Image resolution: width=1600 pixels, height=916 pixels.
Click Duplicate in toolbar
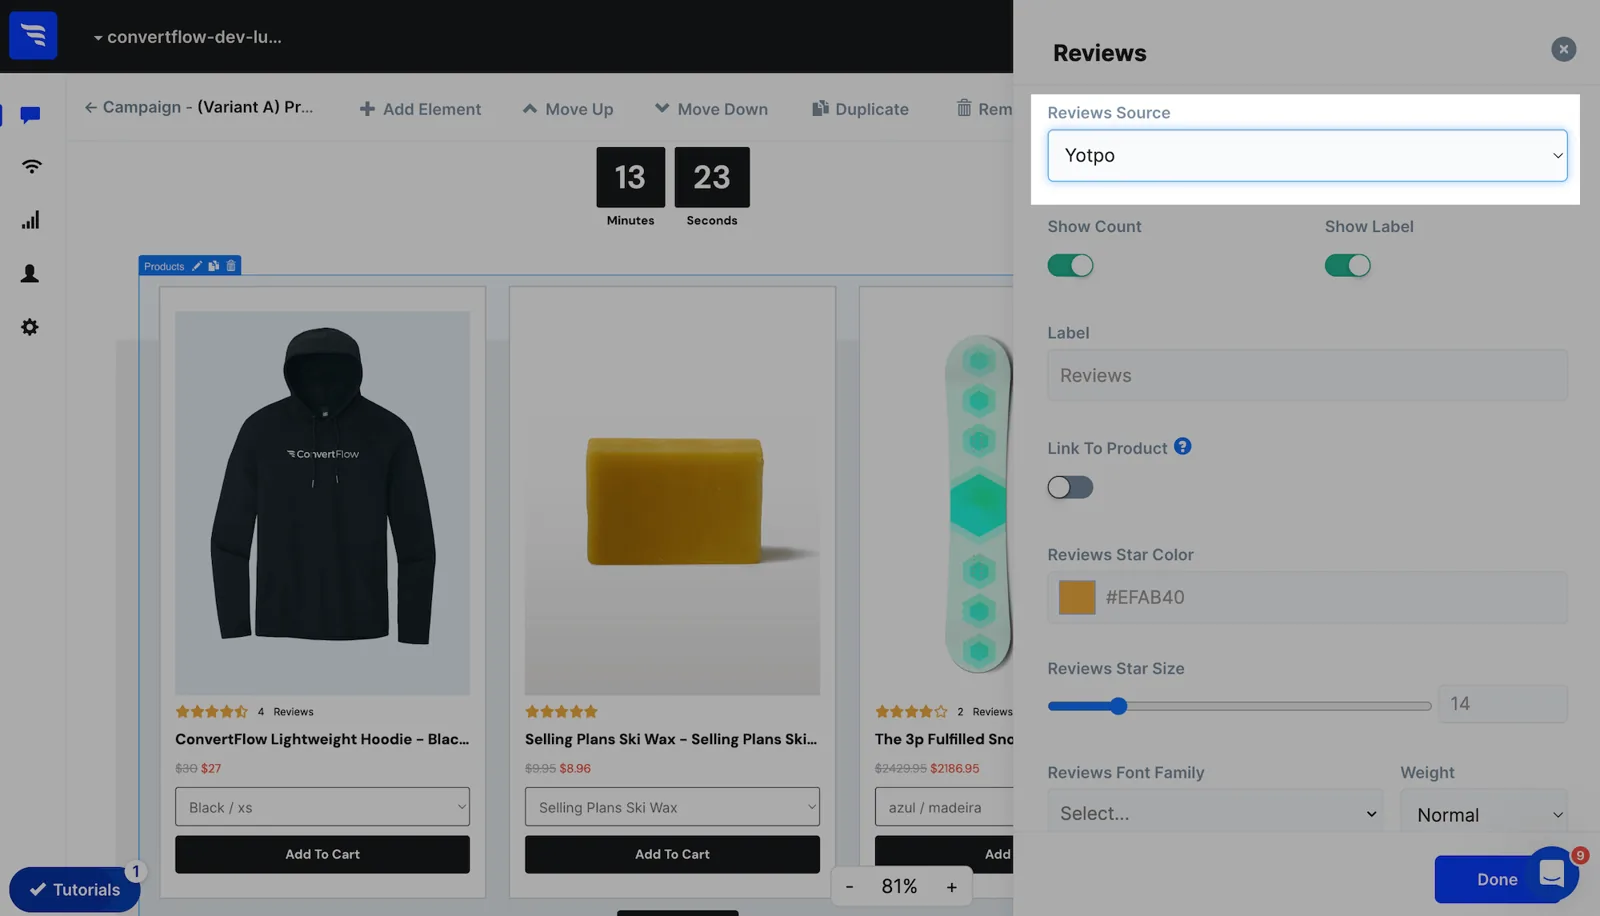(x=860, y=109)
